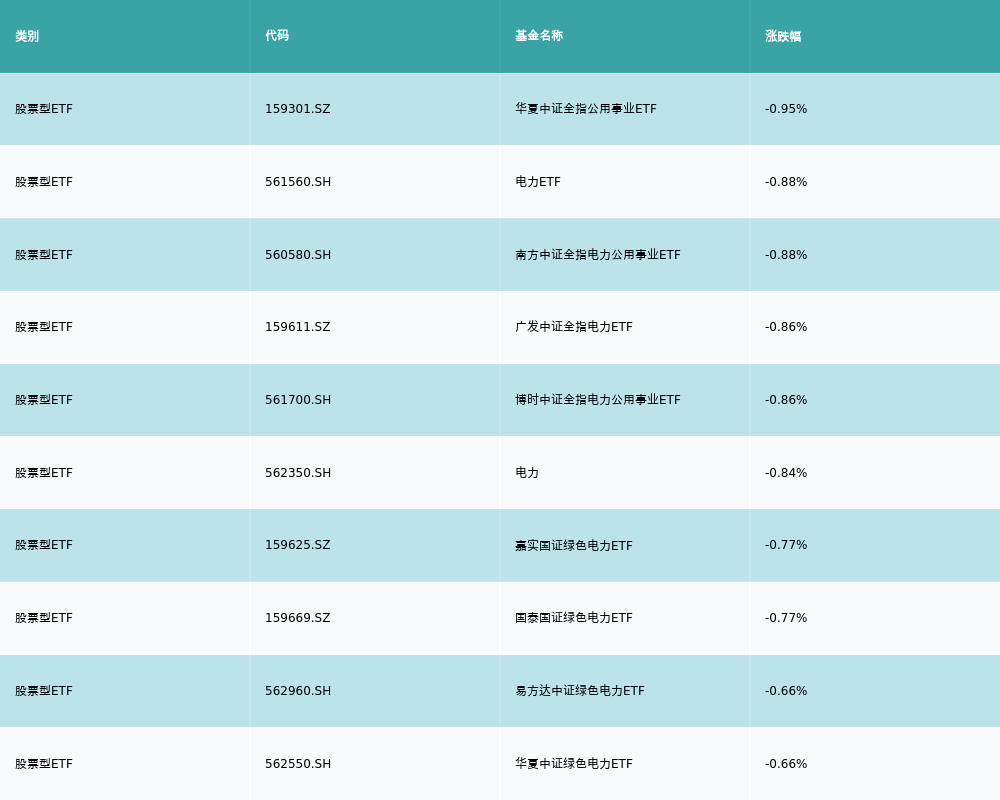
Task: Select code 159625.SZ
Action: point(298,545)
